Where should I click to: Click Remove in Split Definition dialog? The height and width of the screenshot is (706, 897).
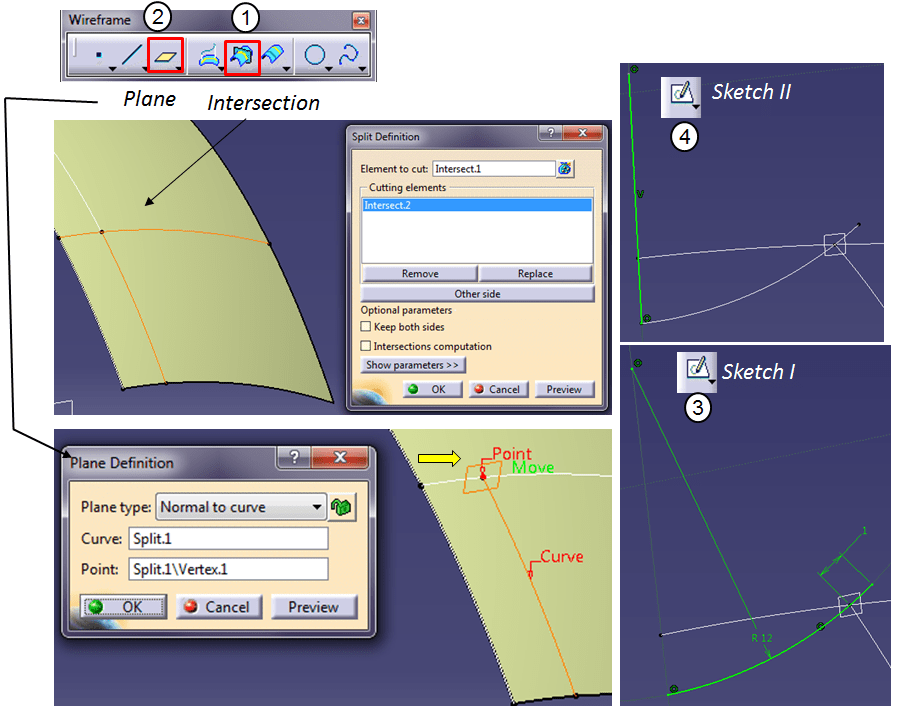419,274
